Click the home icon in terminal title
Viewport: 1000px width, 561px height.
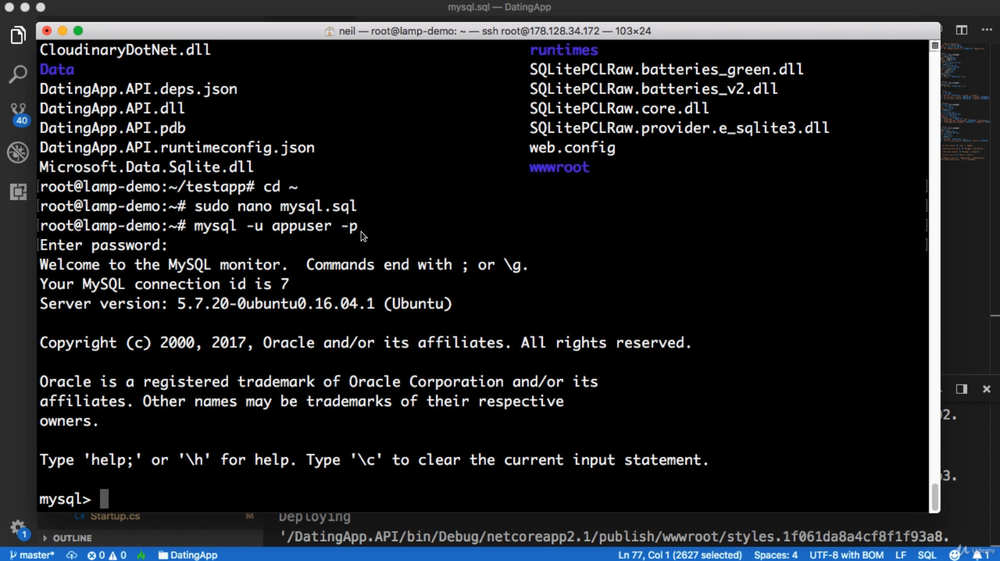point(329,31)
